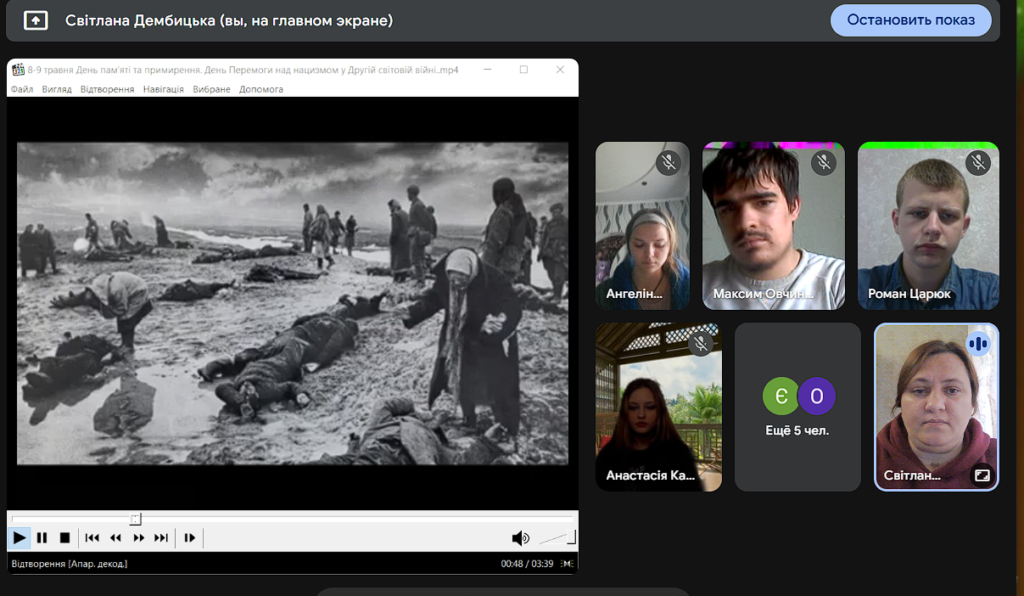Click the audio activity indicator on Світлан tile
The width and height of the screenshot is (1024, 596).
point(978,343)
